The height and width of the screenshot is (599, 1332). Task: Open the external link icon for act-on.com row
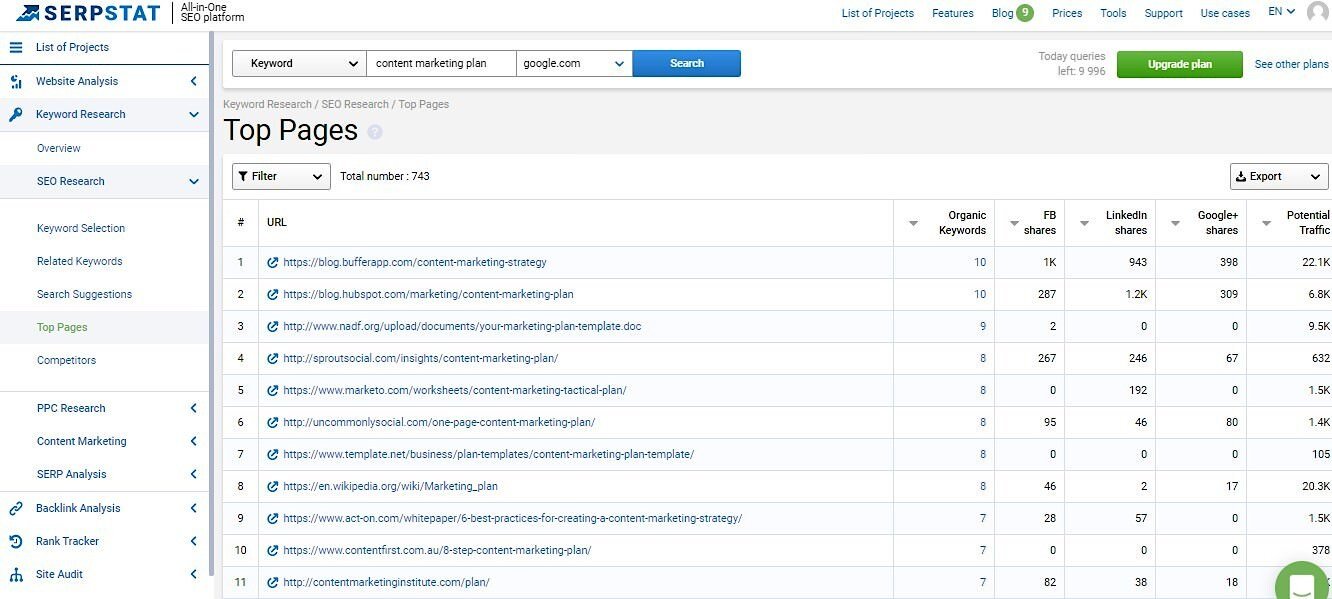coord(273,518)
